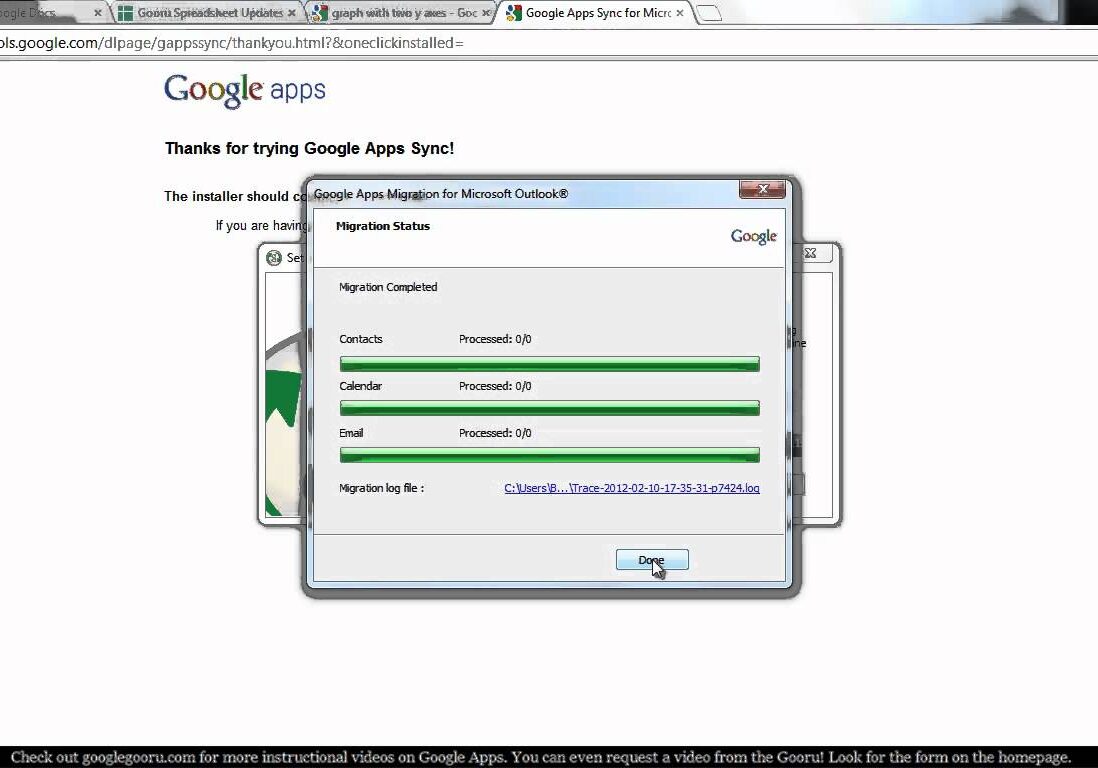This screenshot has height=768, width=1098.
Task: Click the Google logo in the migration dialog
Action: click(x=753, y=237)
